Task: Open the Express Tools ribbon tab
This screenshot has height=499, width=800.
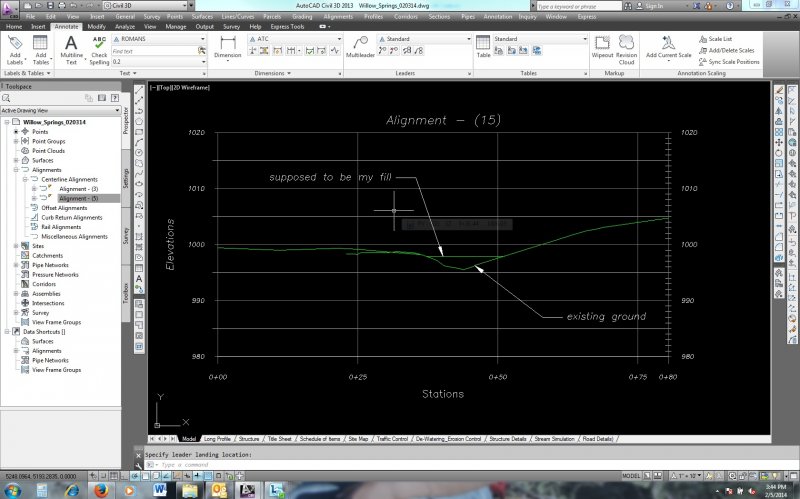Action: pos(287,27)
